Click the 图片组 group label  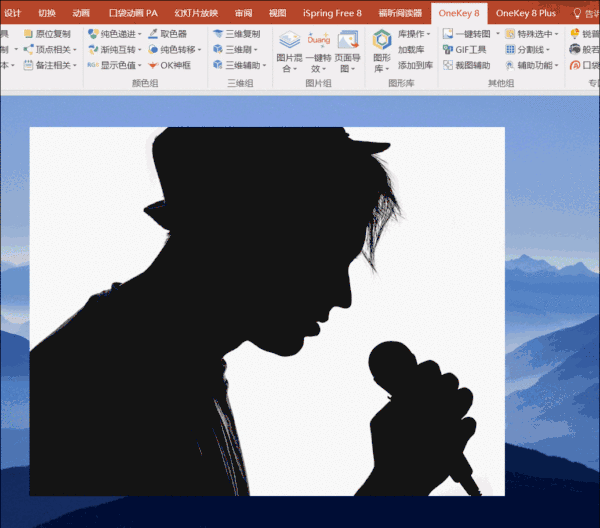pyautogui.click(x=318, y=83)
